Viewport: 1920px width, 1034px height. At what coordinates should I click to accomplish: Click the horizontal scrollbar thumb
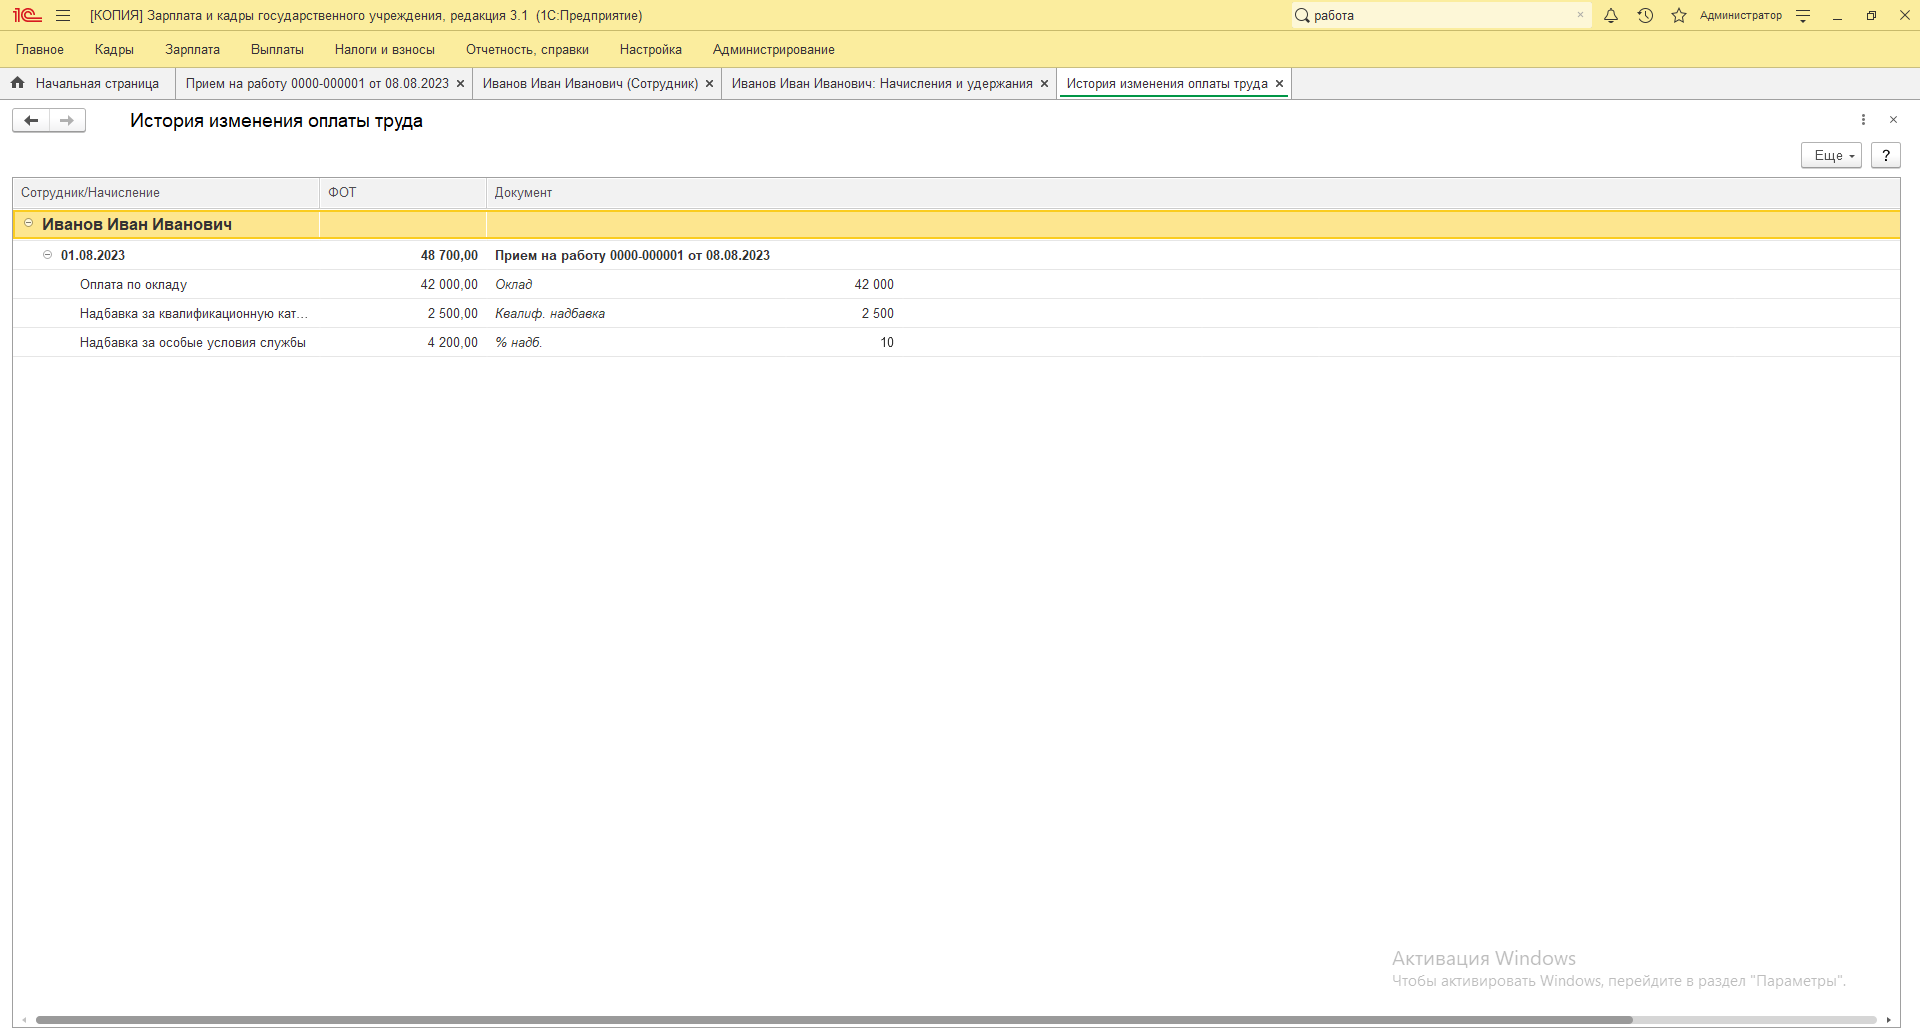[x=834, y=1020]
